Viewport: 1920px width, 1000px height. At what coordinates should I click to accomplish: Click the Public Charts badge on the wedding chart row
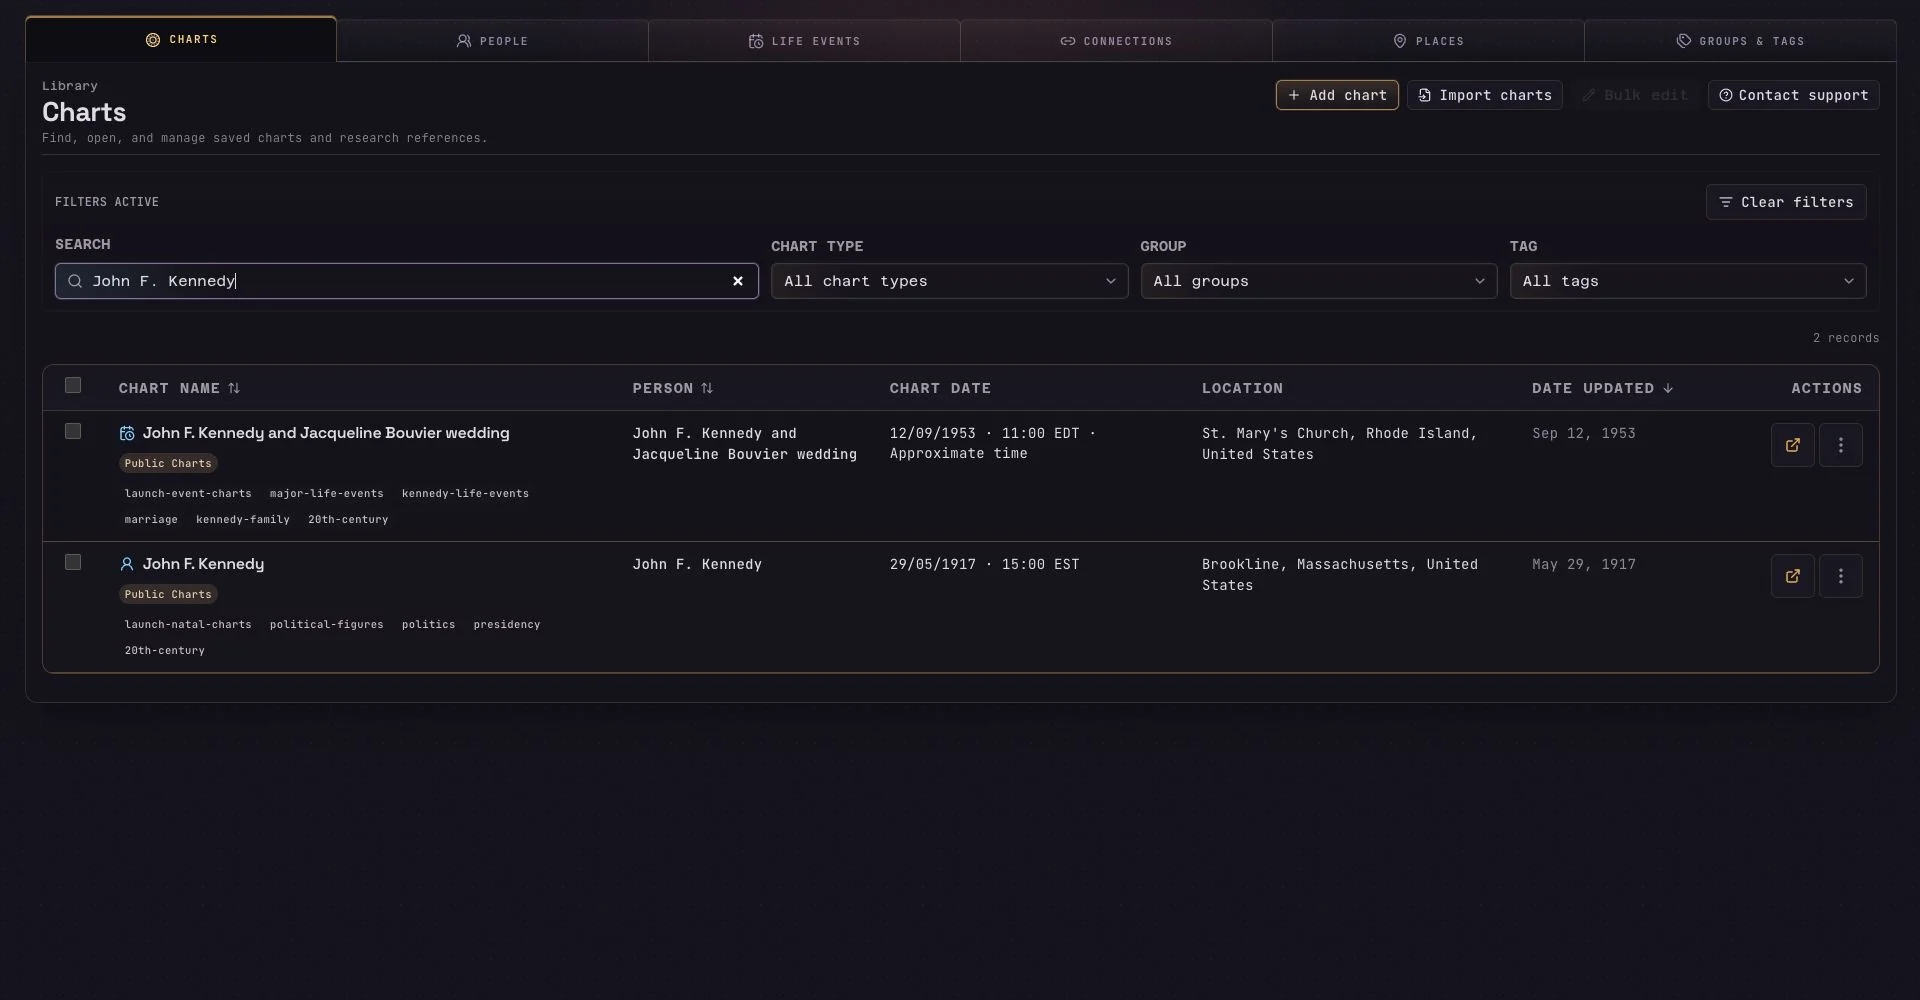click(168, 463)
